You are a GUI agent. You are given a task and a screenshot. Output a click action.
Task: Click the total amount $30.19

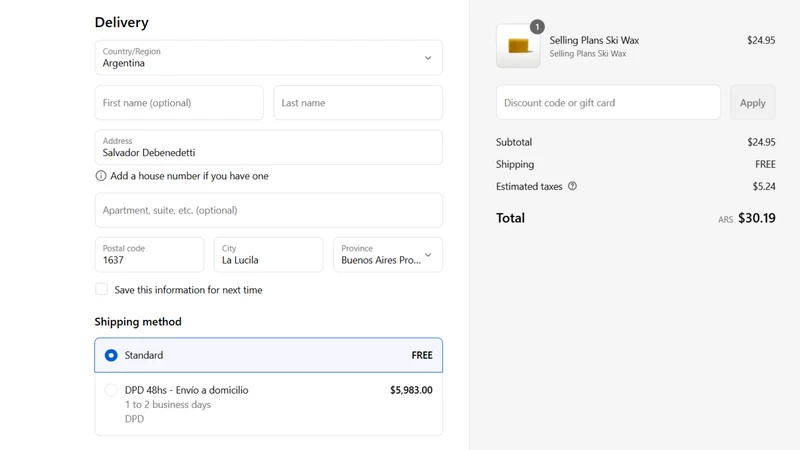757,218
